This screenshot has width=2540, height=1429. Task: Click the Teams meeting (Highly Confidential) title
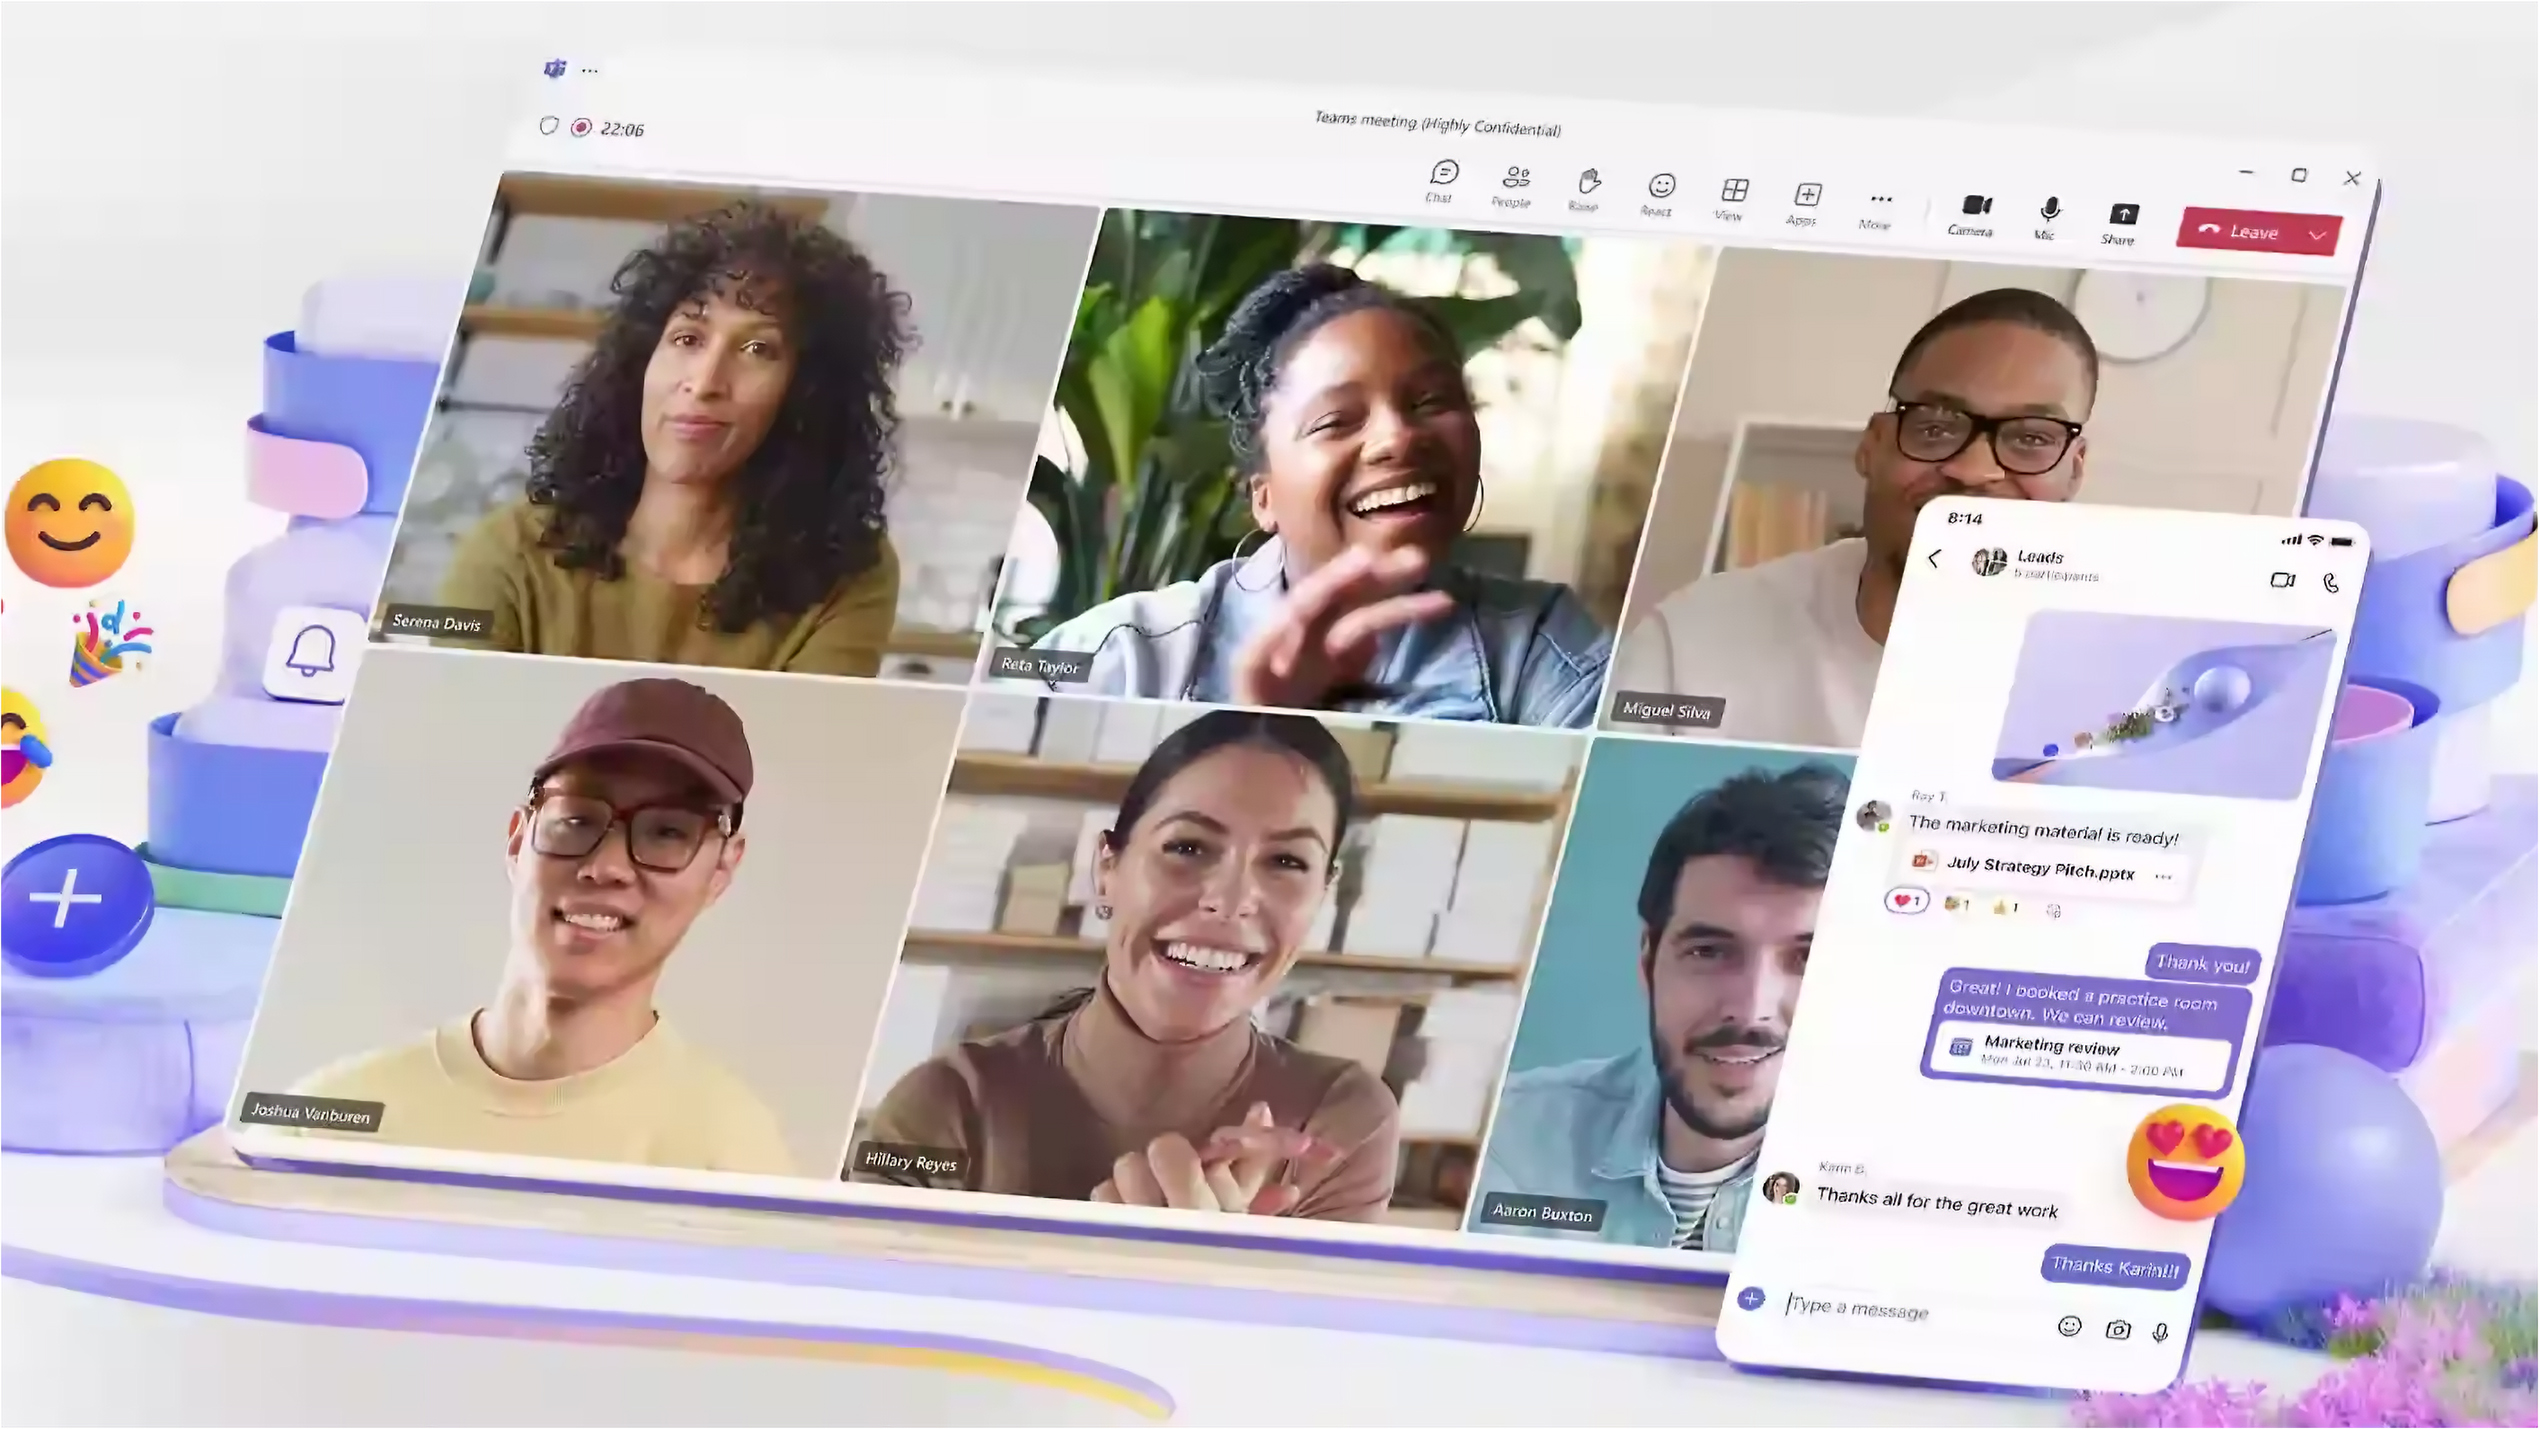point(1437,123)
